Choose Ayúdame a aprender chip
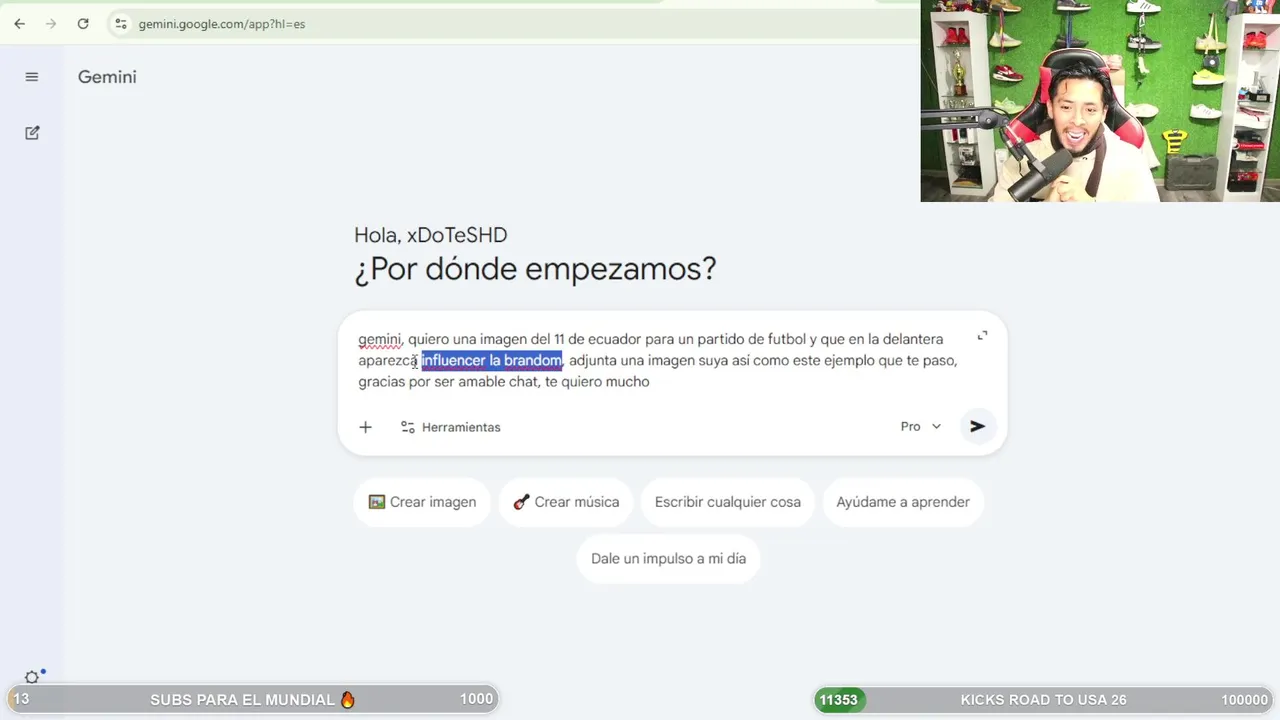The width and height of the screenshot is (1280, 720). 903,502
